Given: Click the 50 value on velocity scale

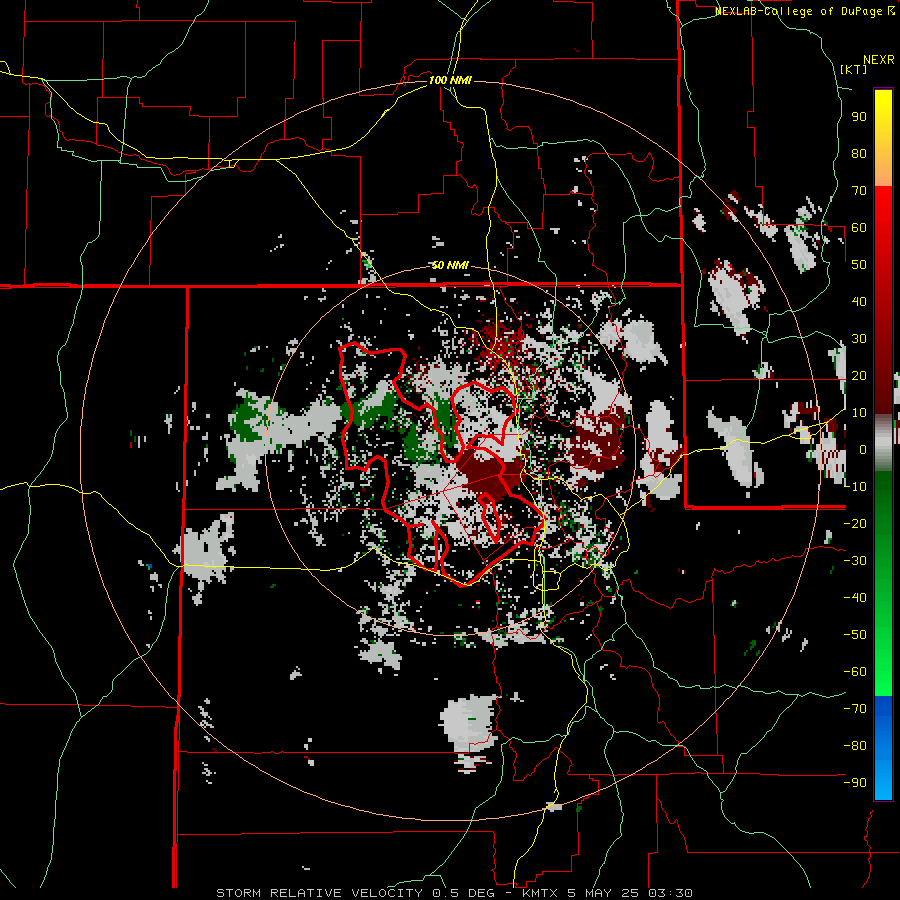Looking at the screenshot, I should [x=859, y=265].
